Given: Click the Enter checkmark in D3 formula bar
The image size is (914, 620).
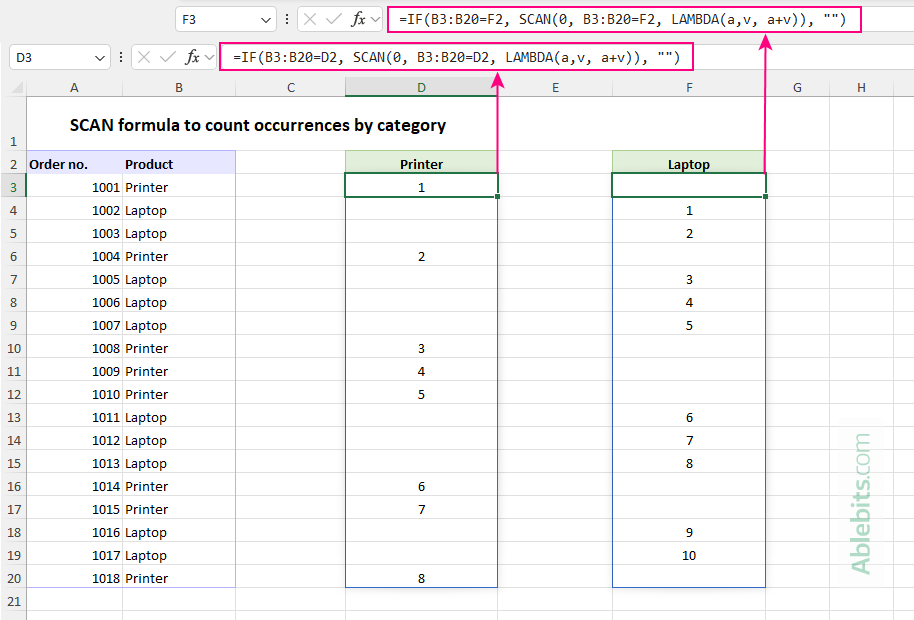Looking at the screenshot, I should point(168,57).
